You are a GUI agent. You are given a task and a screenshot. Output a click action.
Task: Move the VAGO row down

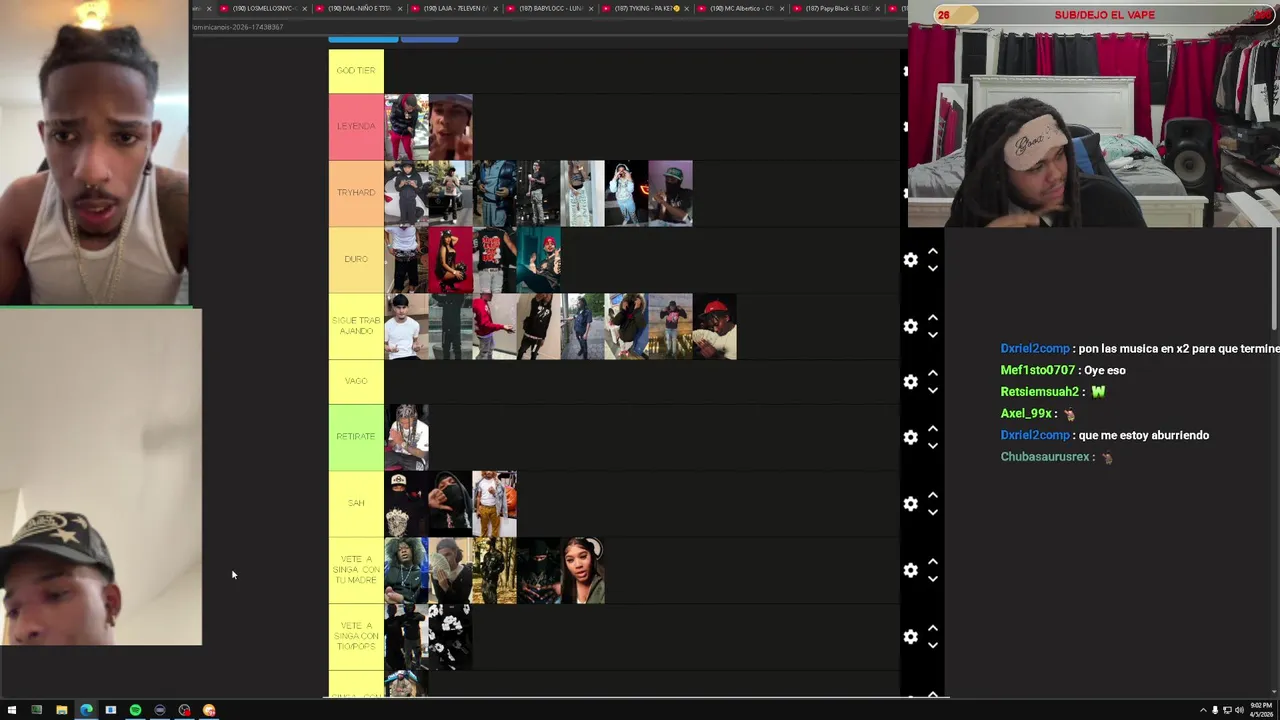coord(933,390)
